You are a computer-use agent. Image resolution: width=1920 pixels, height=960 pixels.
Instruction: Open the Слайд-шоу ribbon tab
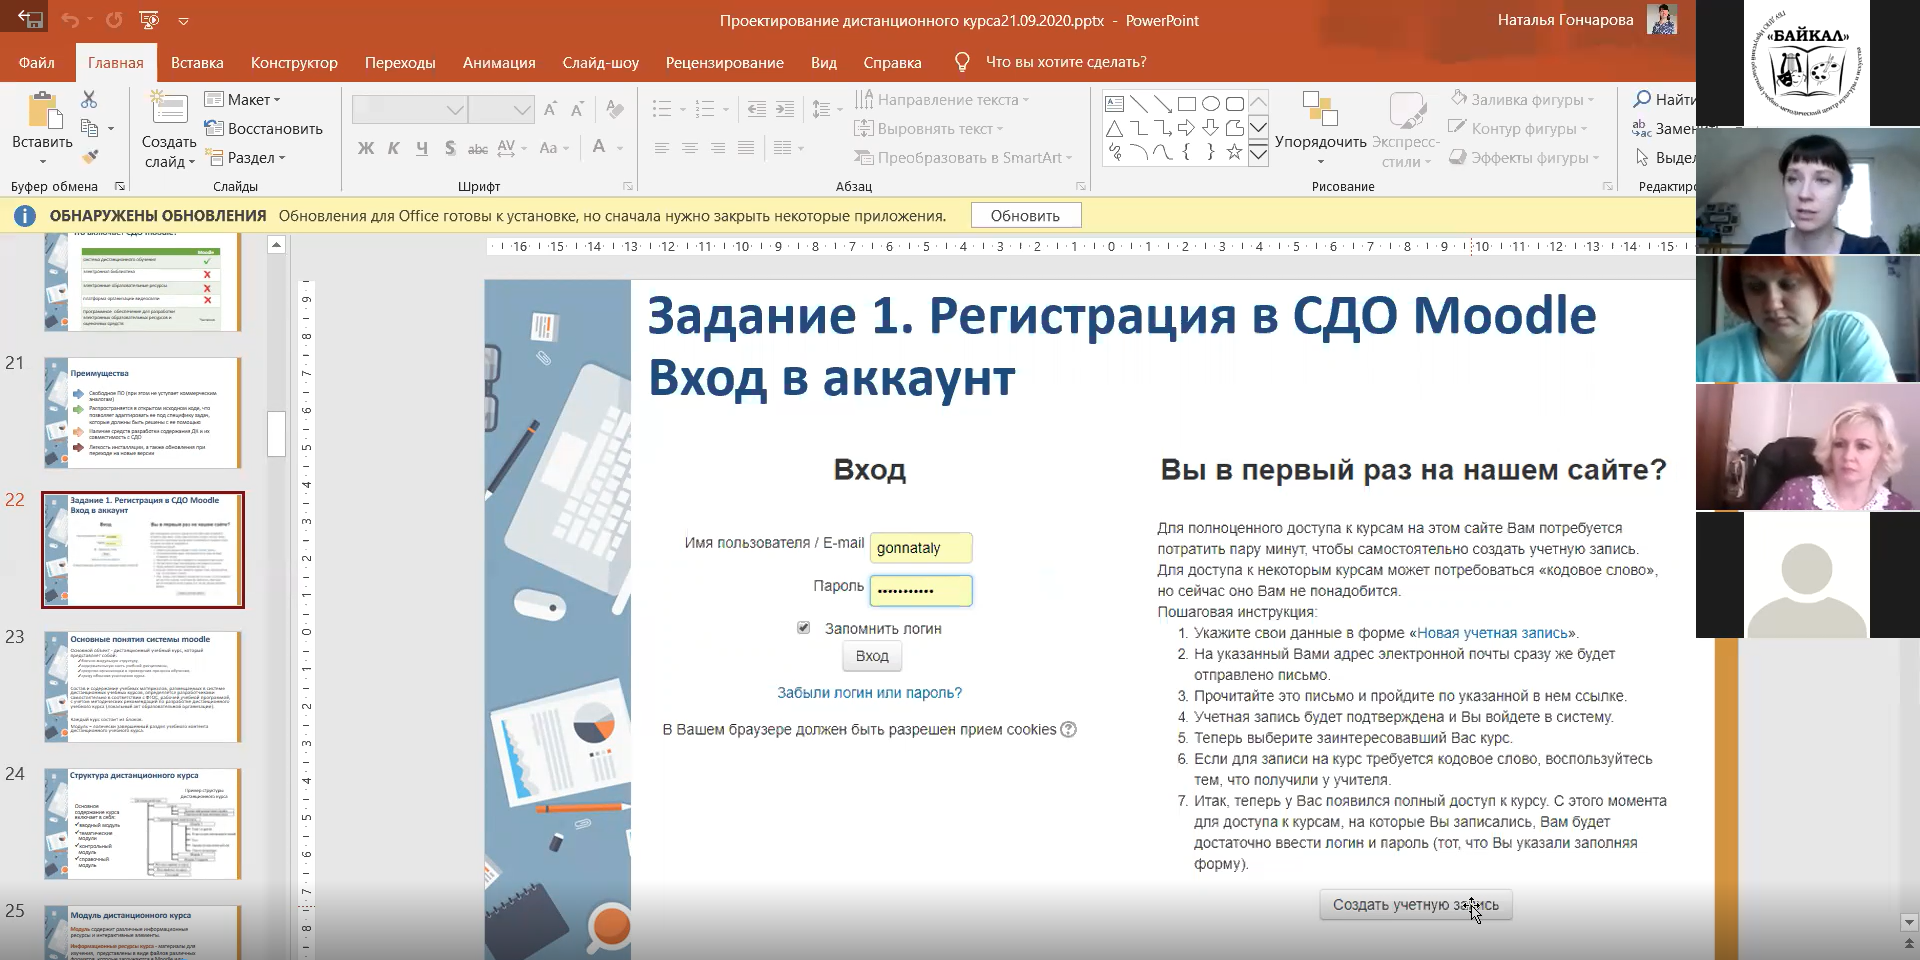coord(600,62)
